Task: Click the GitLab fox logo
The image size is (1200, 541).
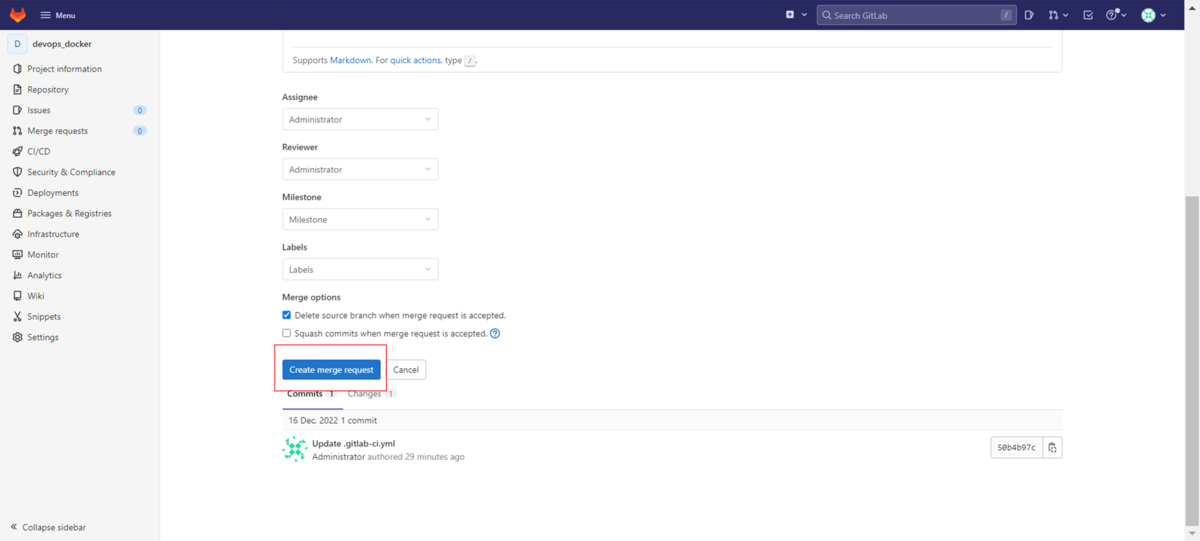Action: click(18, 15)
